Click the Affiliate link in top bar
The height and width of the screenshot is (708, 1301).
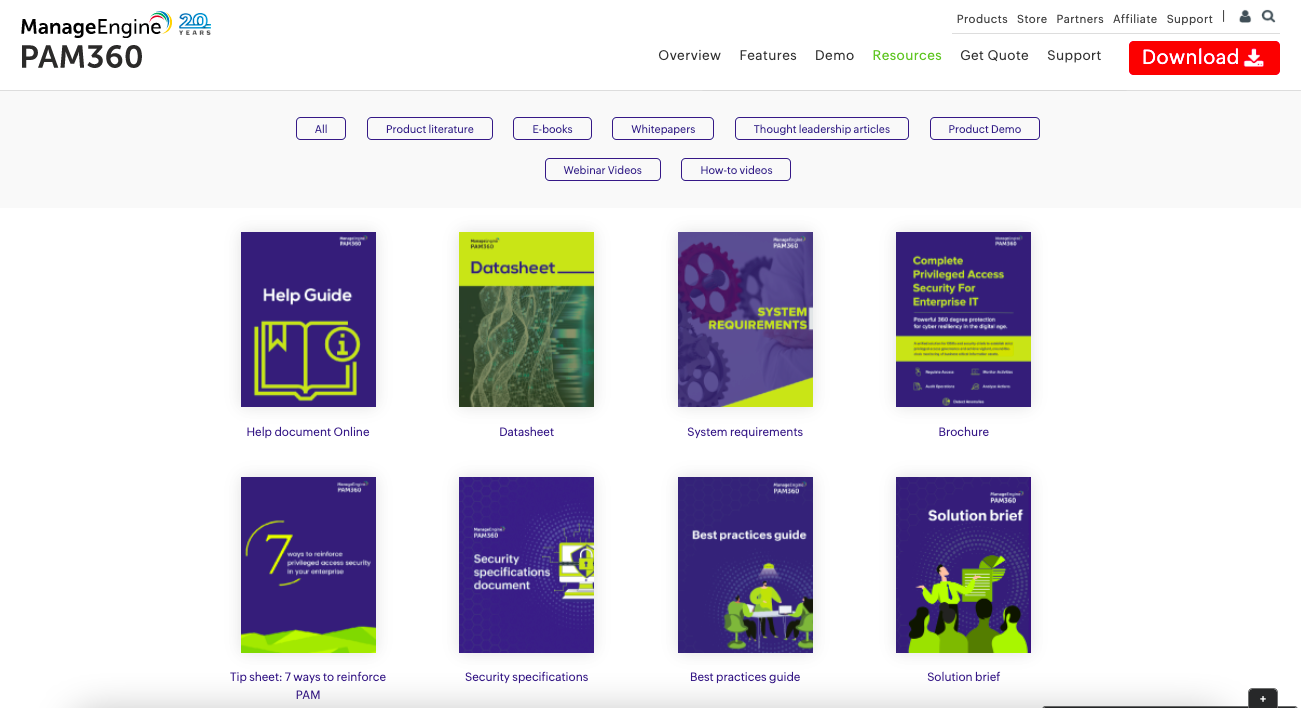click(x=1135, y=19)
